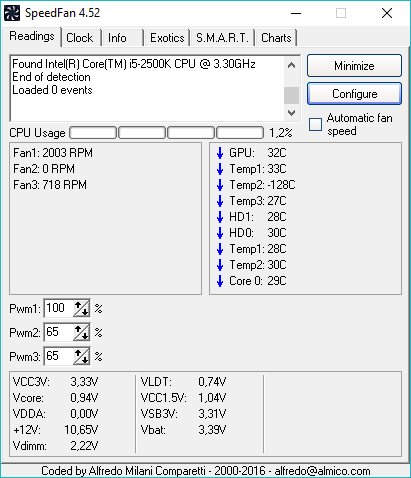
Task: Click the VDDA 0,00V voltage reading
Action: (55, 414)
